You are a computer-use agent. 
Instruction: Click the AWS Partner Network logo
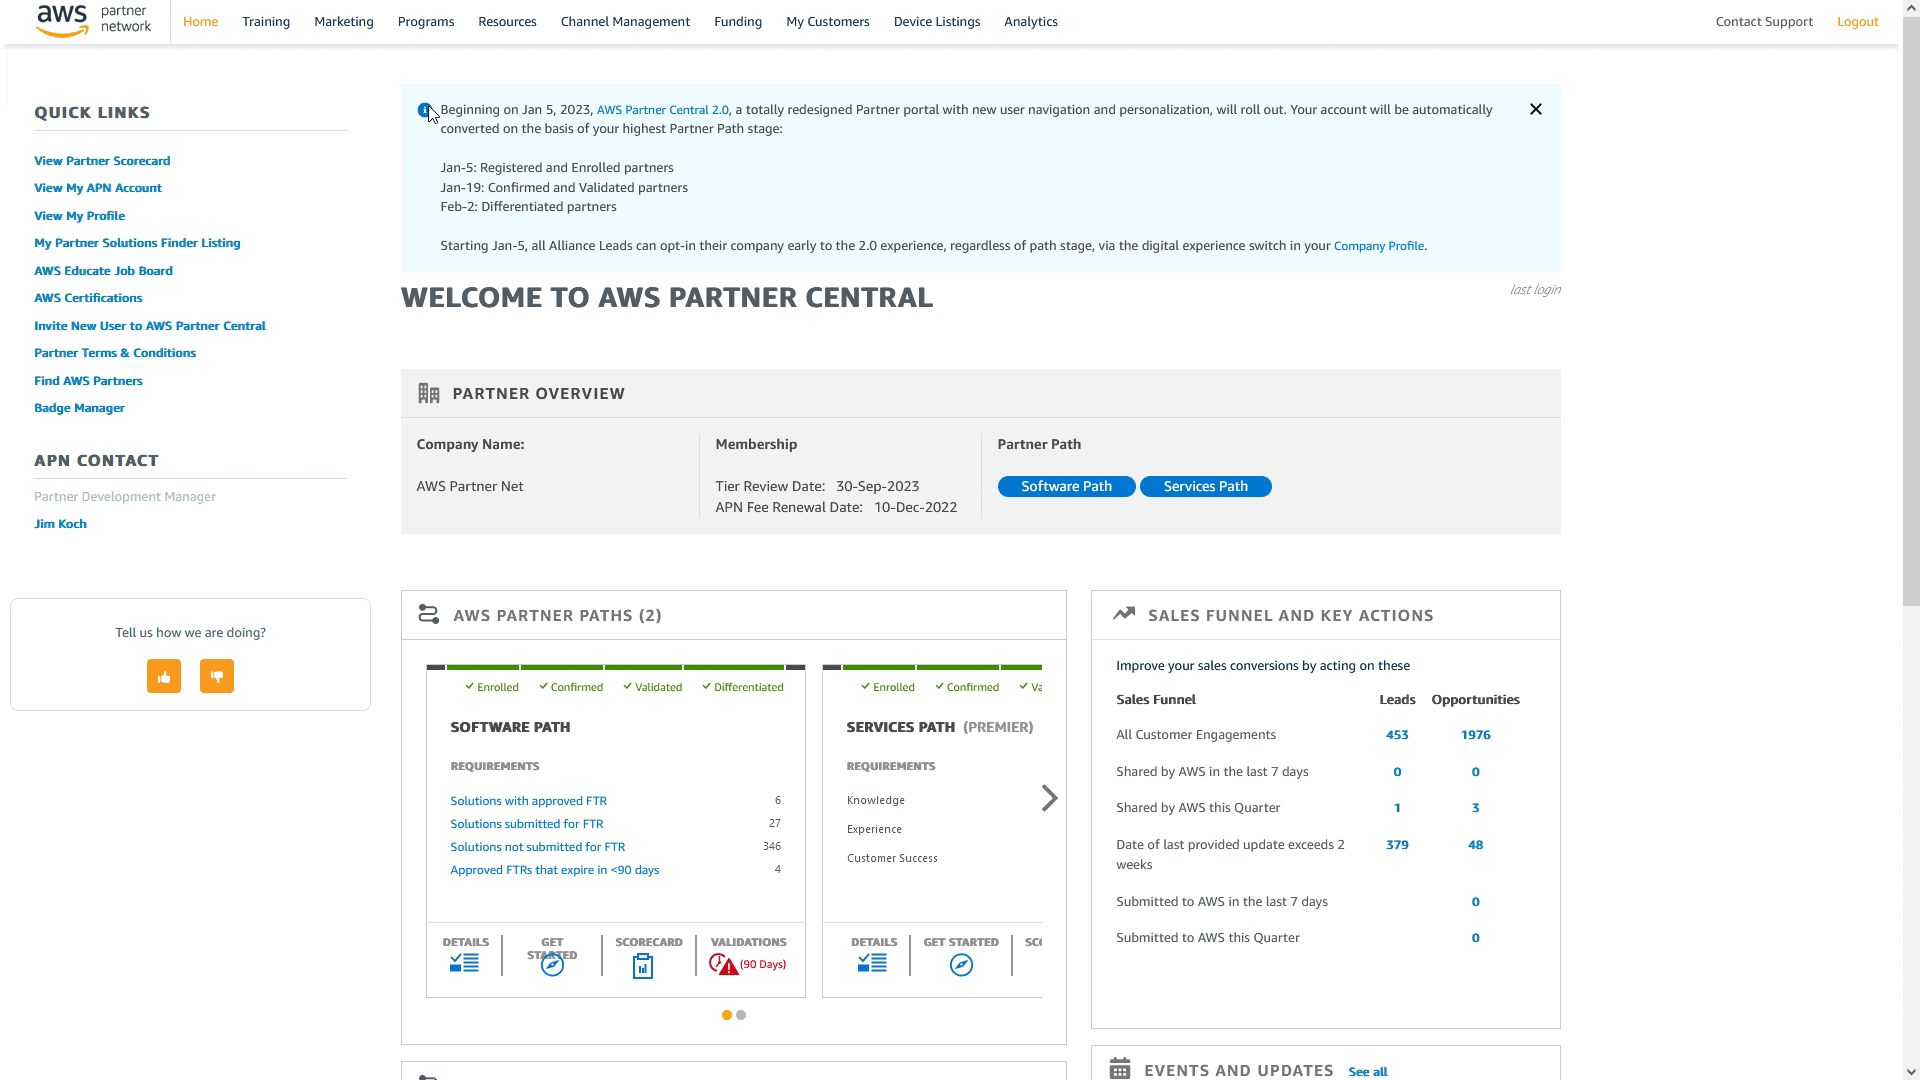click(93, 21)
